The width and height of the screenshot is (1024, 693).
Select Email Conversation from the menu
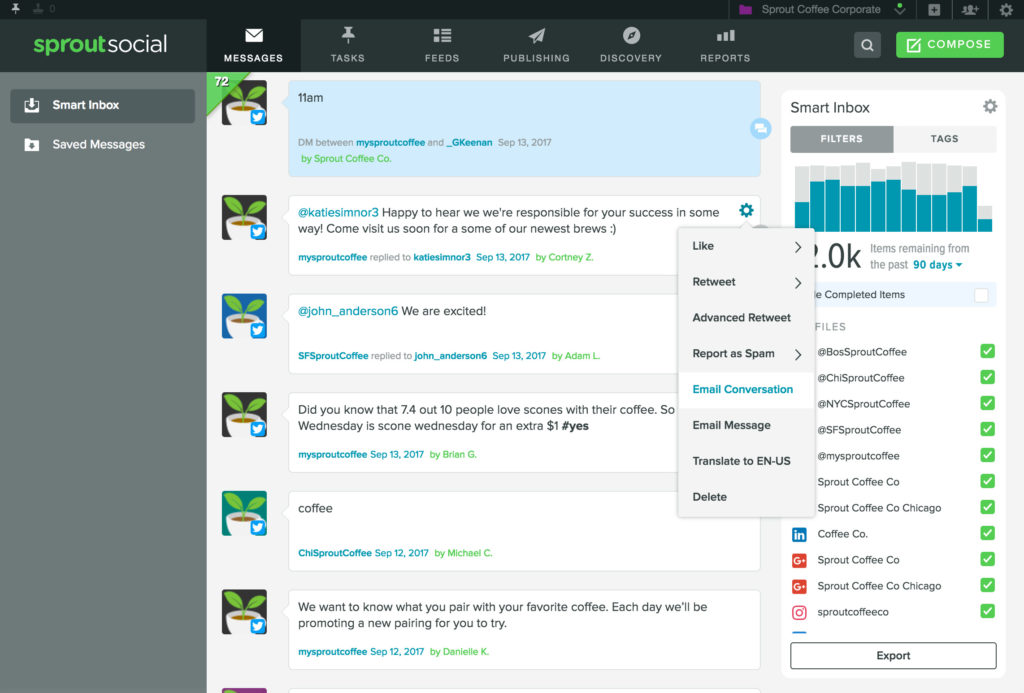coord(743,390)
